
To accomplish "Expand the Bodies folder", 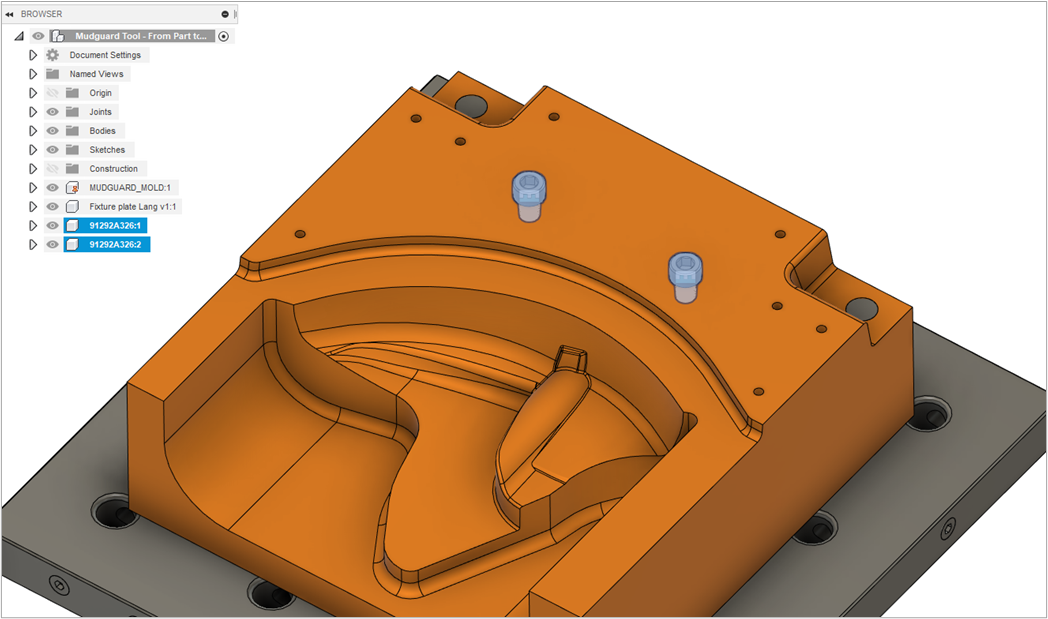I will (x=33, y=130).
